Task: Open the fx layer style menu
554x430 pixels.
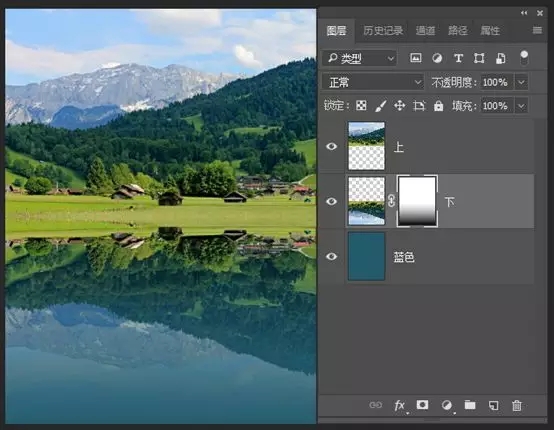Action: (x=400, y=405)
